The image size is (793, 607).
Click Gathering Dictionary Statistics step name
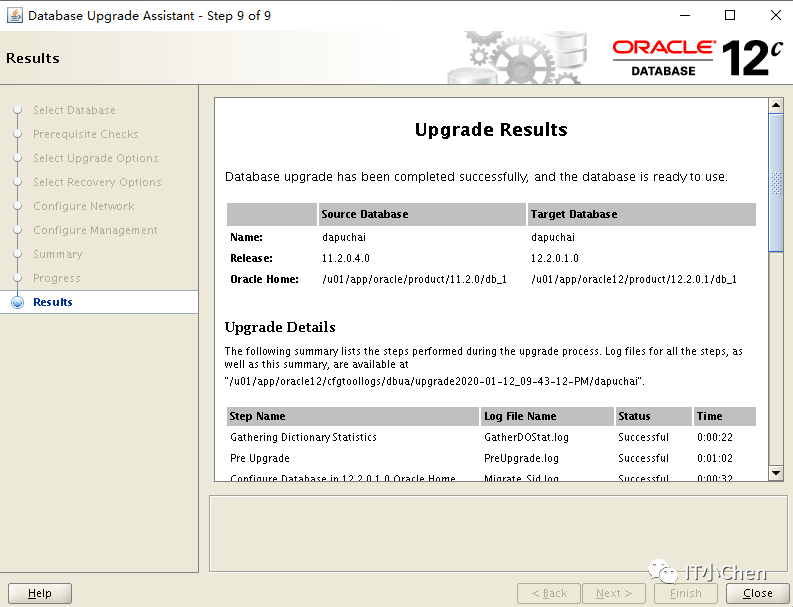(303, 437)
